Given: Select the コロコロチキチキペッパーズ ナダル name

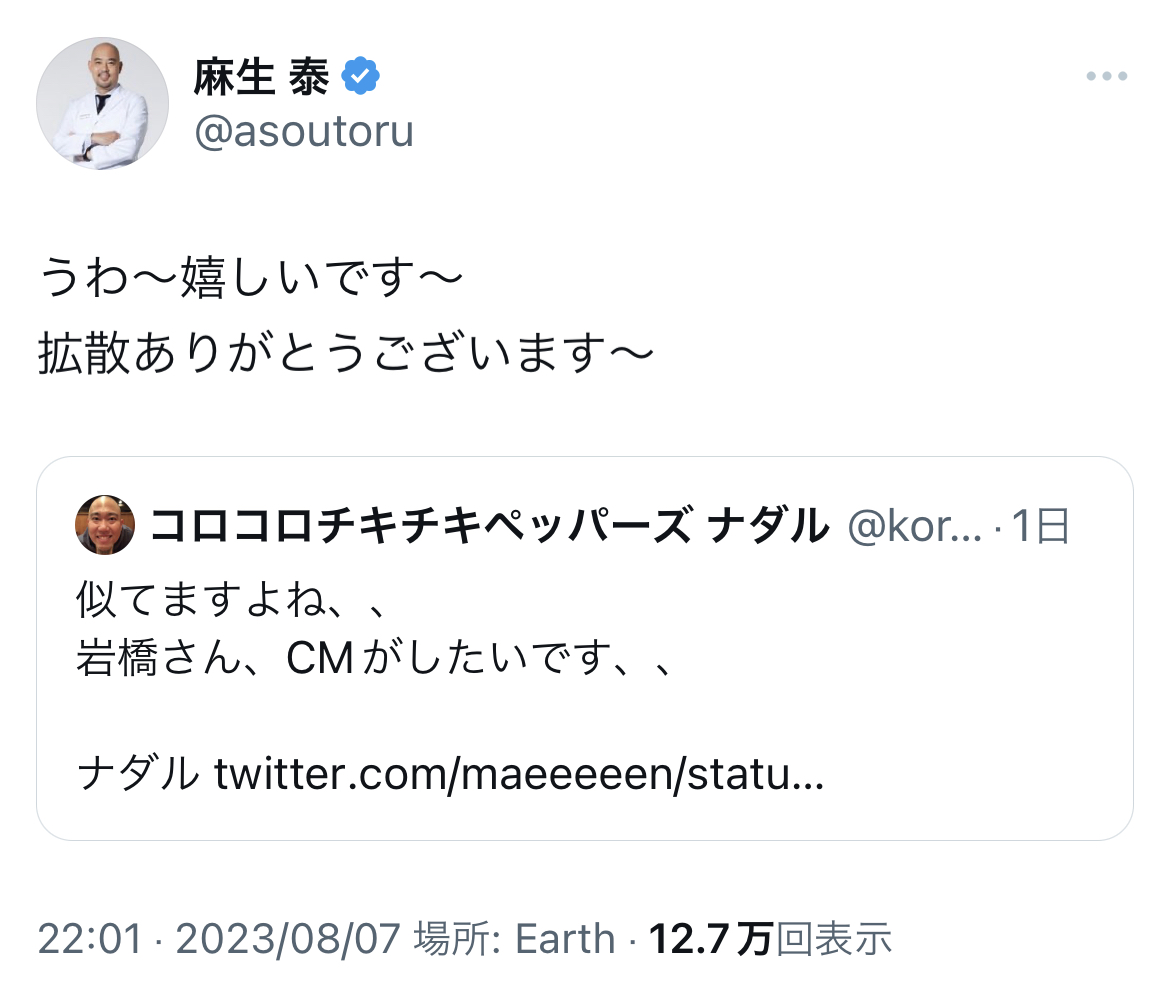Looking at the screenshot, I should coord(488,525).
